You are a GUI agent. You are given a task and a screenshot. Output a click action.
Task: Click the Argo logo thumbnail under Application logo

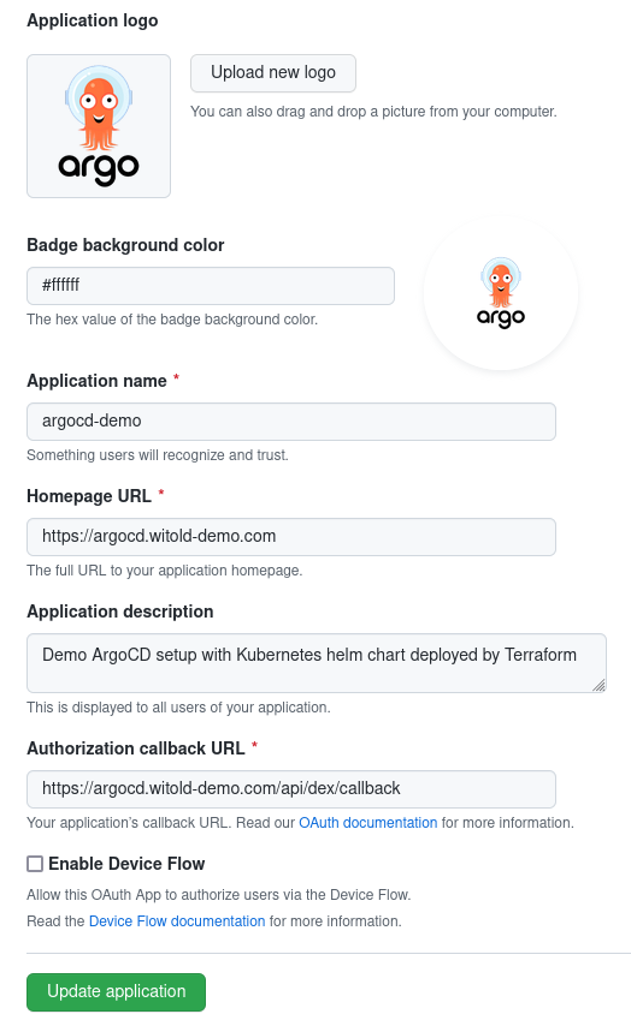click(99, 126)
